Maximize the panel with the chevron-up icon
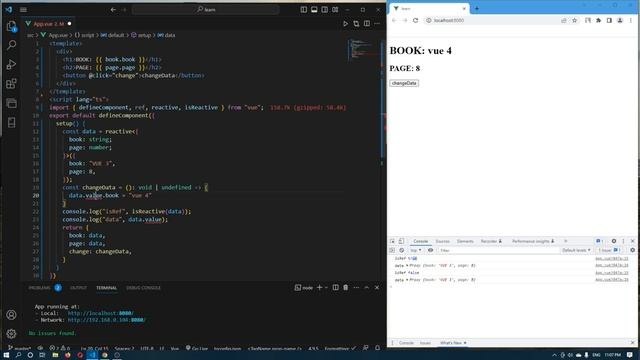Screen dimensions: 640x360 (x=367, y=287)
